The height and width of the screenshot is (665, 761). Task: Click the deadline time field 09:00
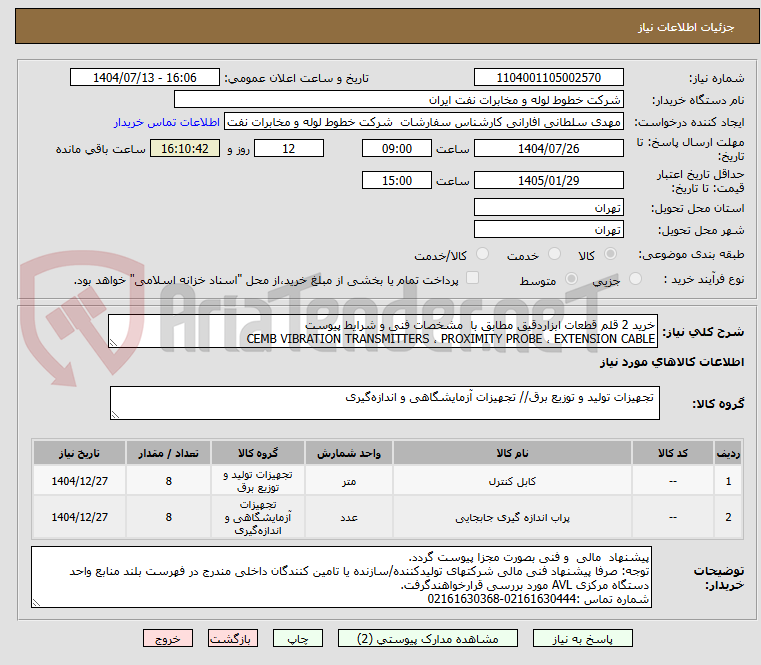397,148
